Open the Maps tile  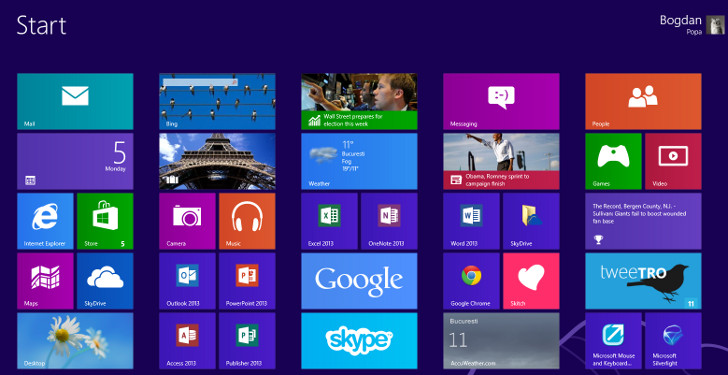45,281
